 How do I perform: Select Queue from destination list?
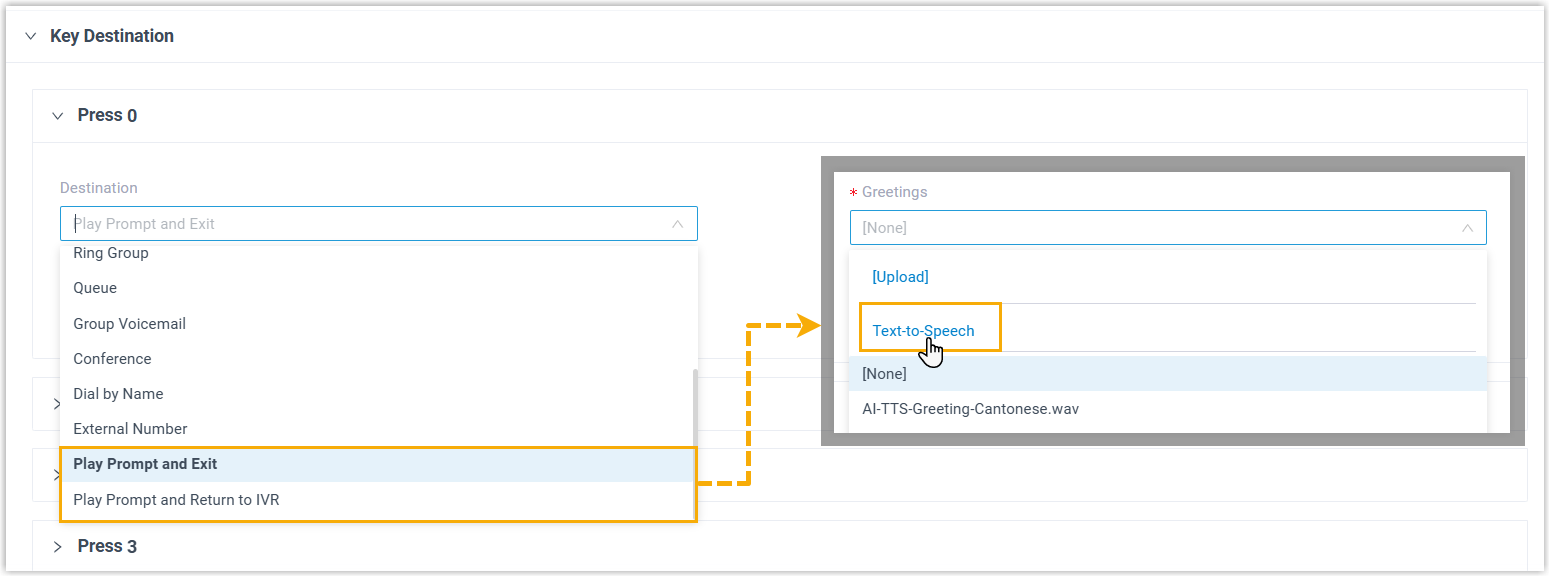(x=95, y=288)
